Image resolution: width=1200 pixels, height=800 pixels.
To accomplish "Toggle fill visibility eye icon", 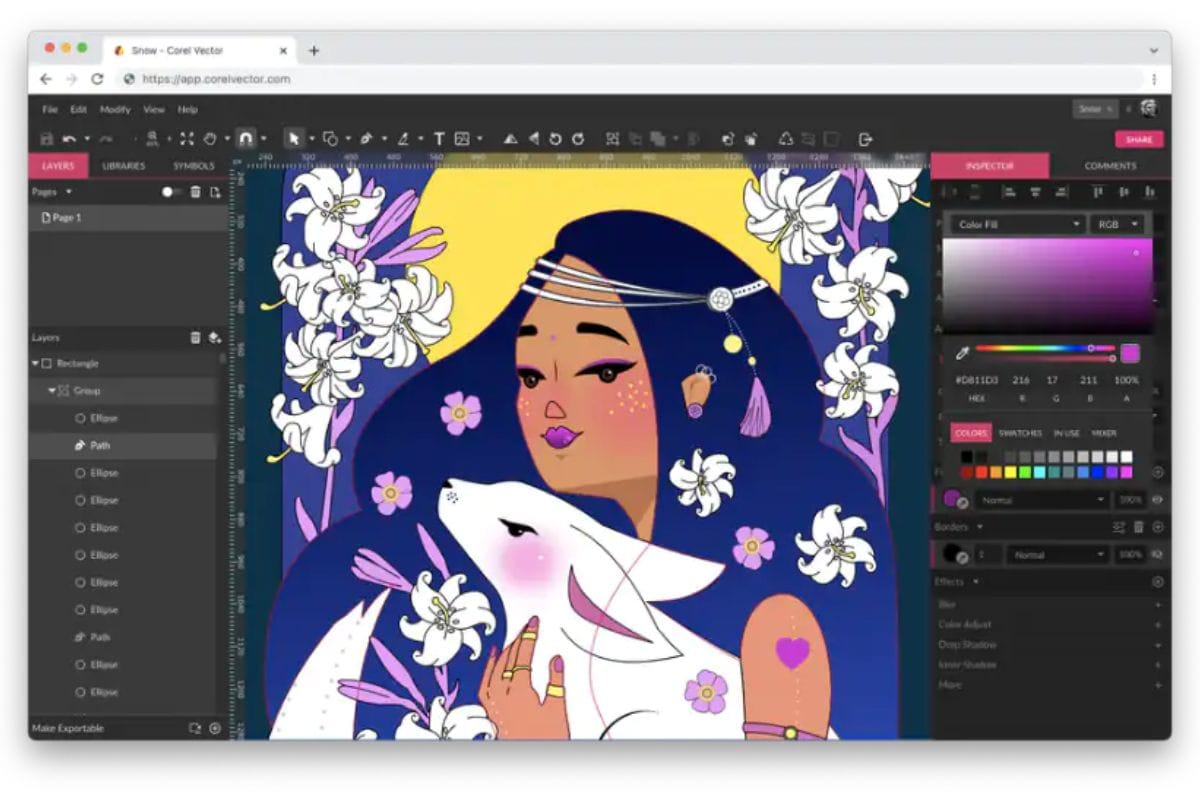I will coord(1158,499).
